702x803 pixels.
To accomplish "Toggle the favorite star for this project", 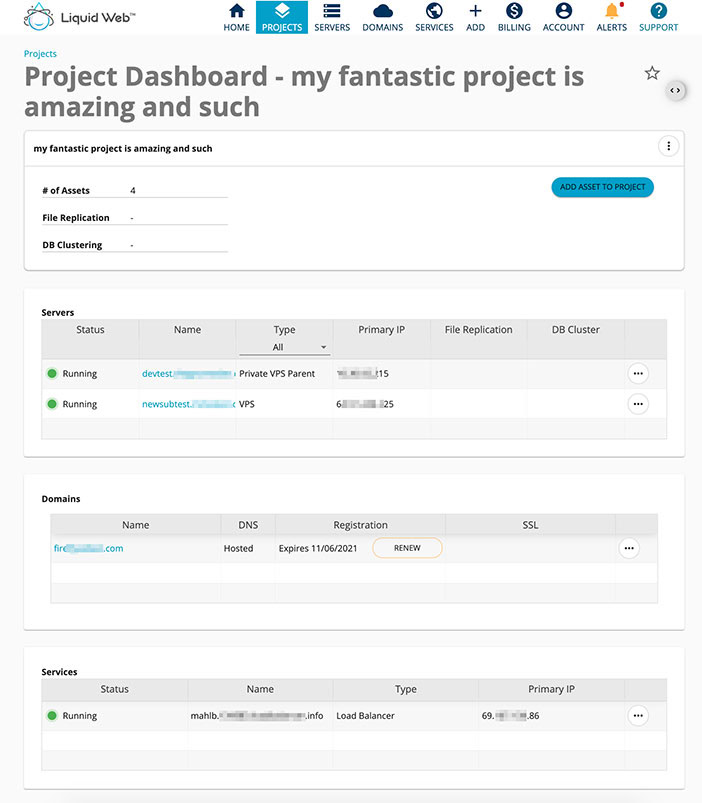I will [651, 72].
